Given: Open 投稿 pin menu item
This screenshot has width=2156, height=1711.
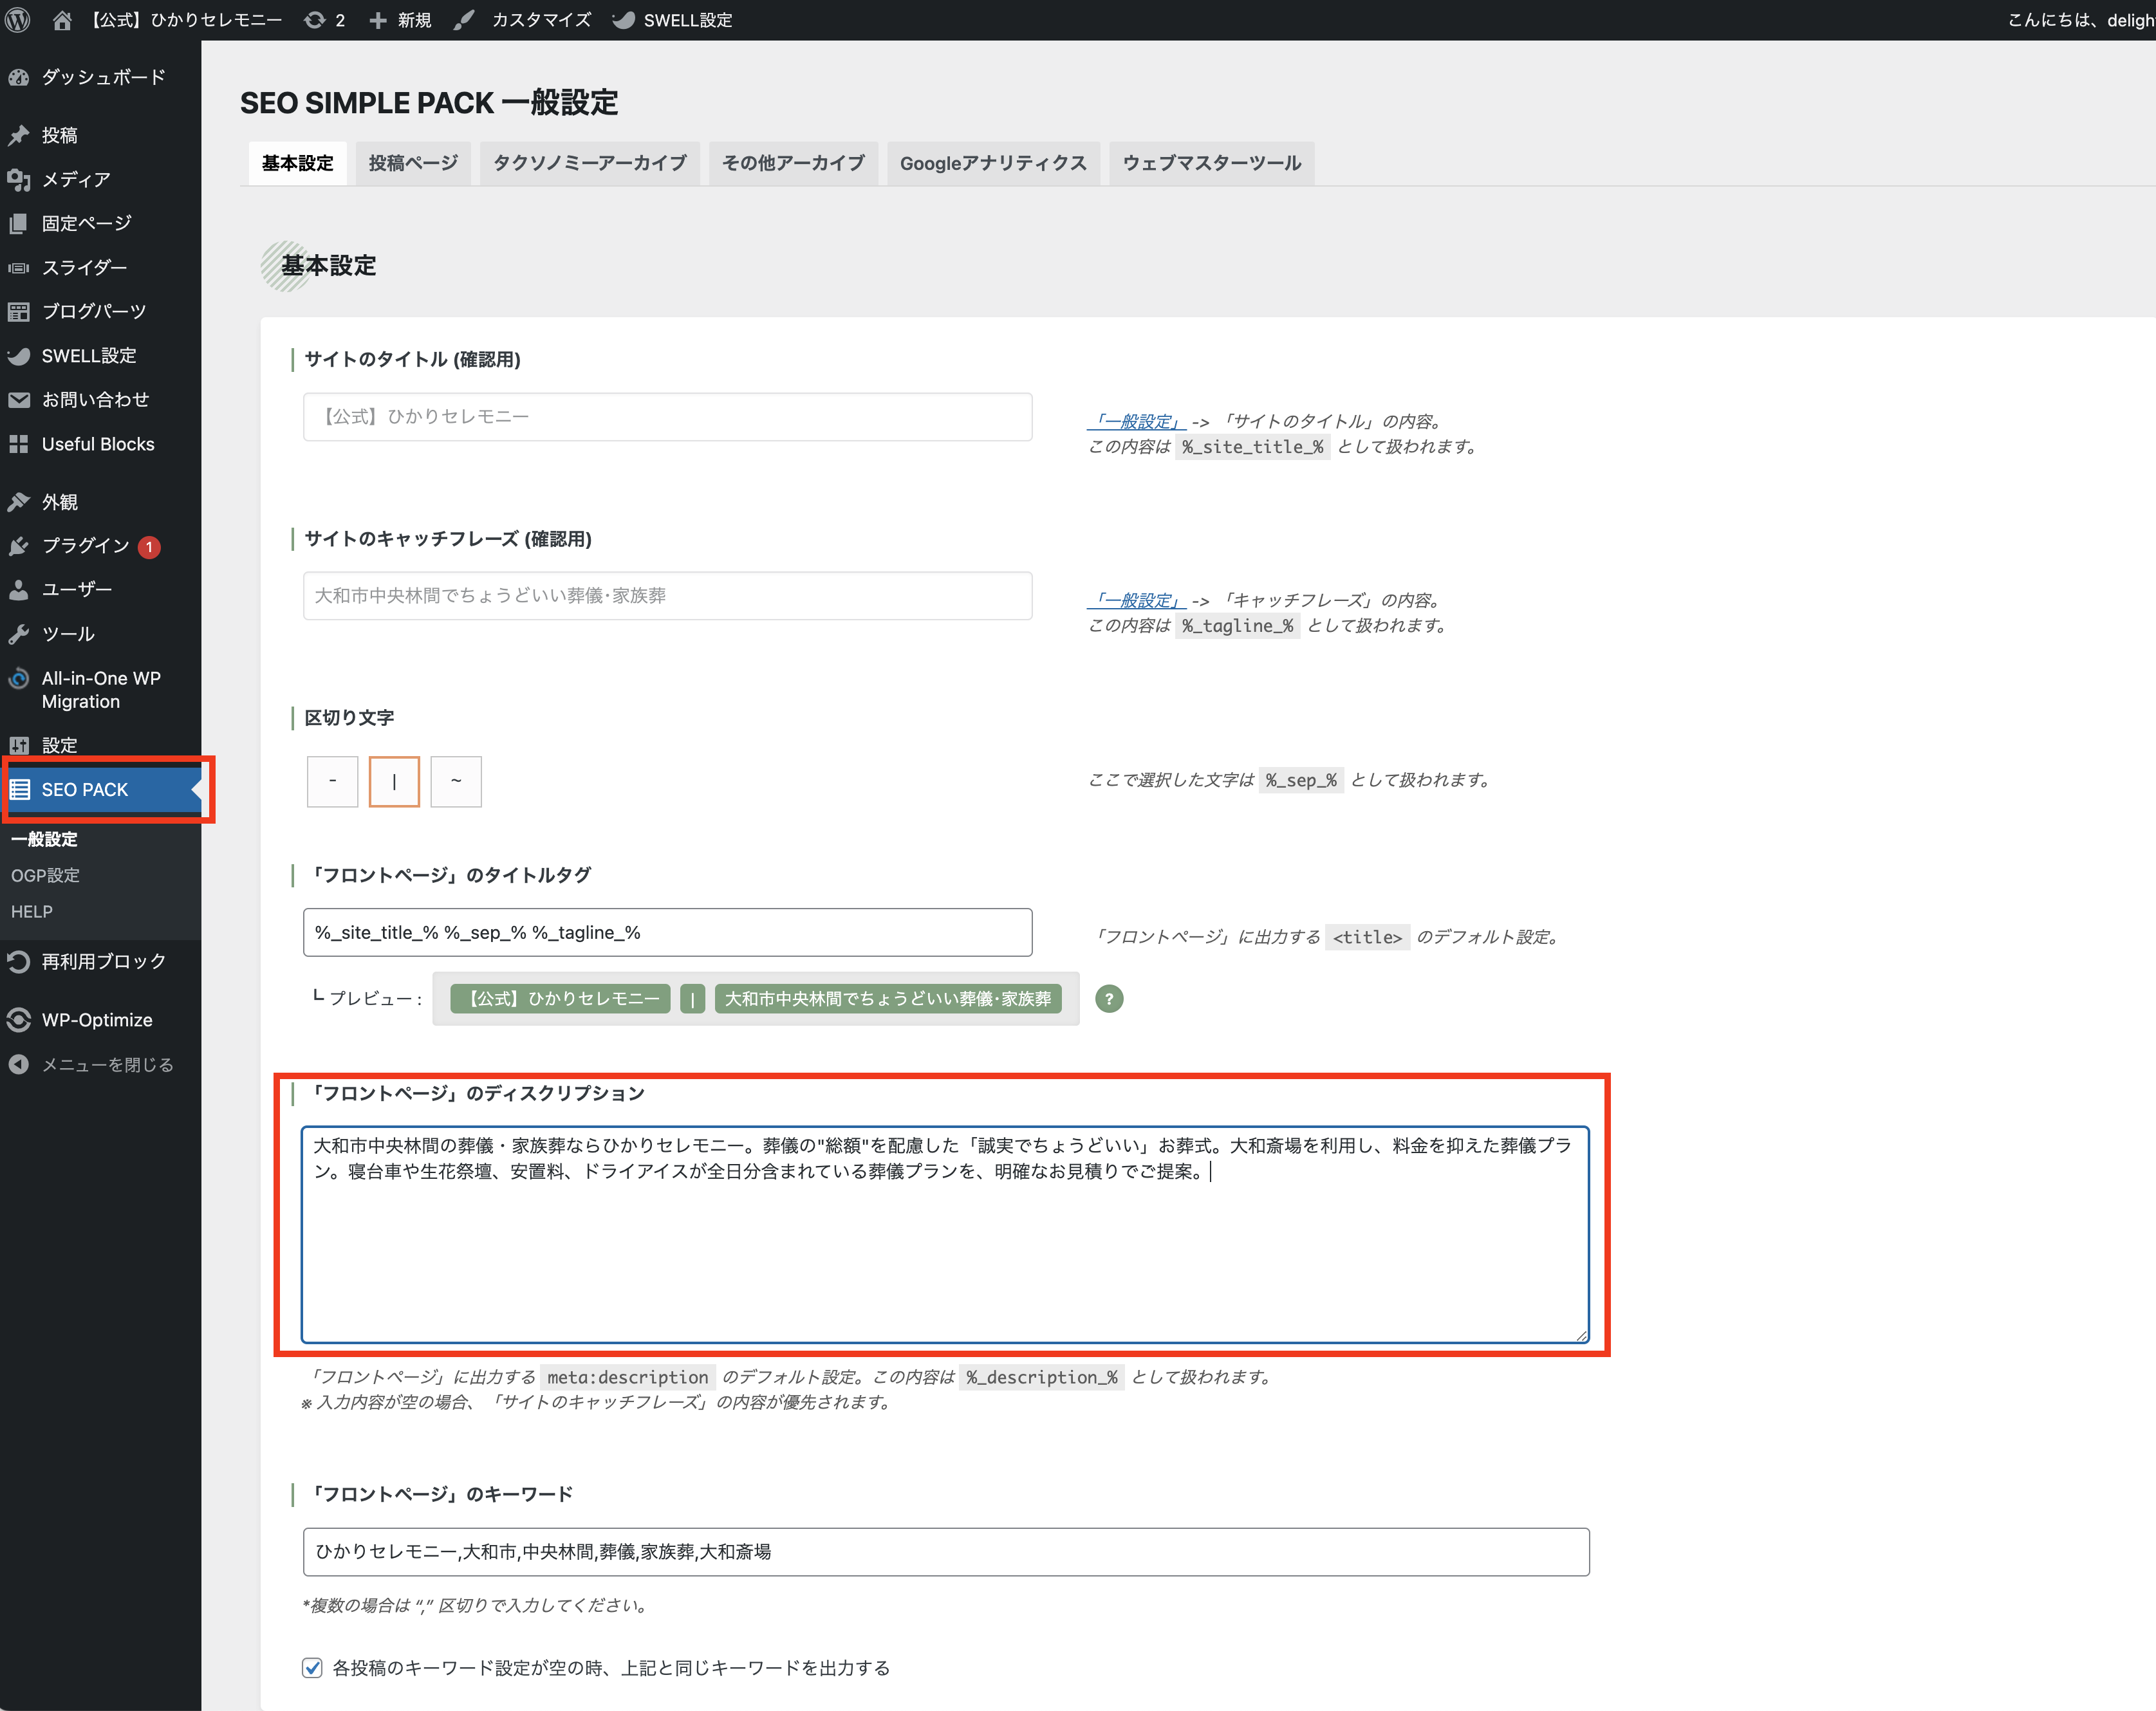Looking at the screenshot, I should click(100, 135).
